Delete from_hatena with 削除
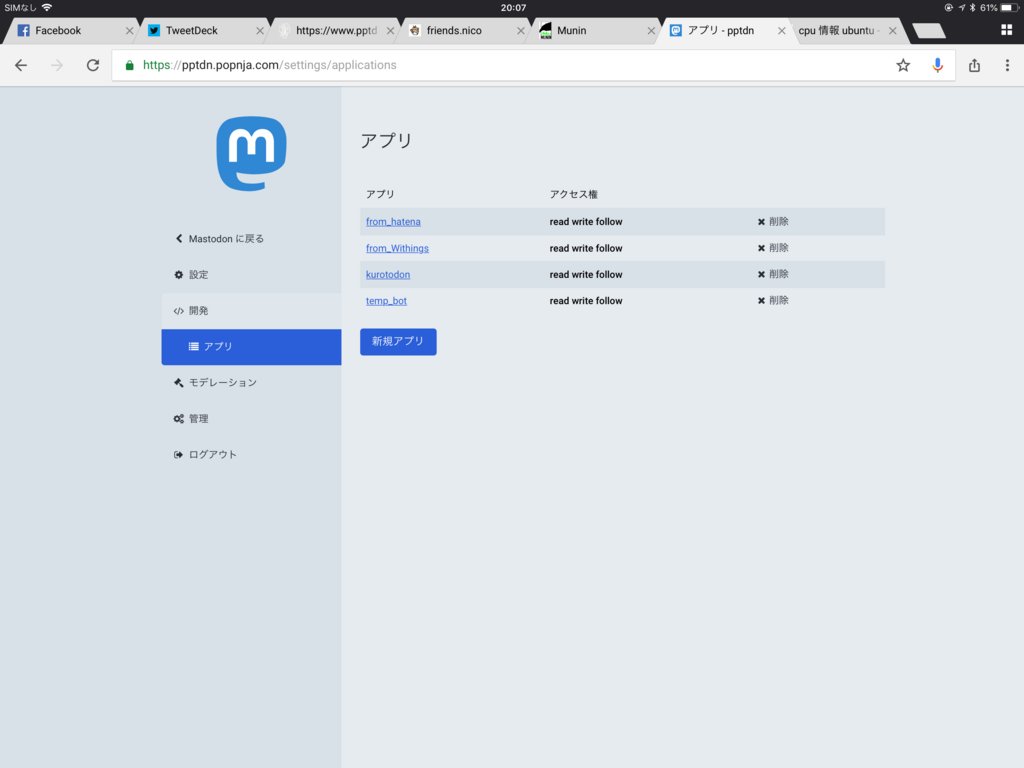Screen dimensions: 1024x768 (773, 222)
